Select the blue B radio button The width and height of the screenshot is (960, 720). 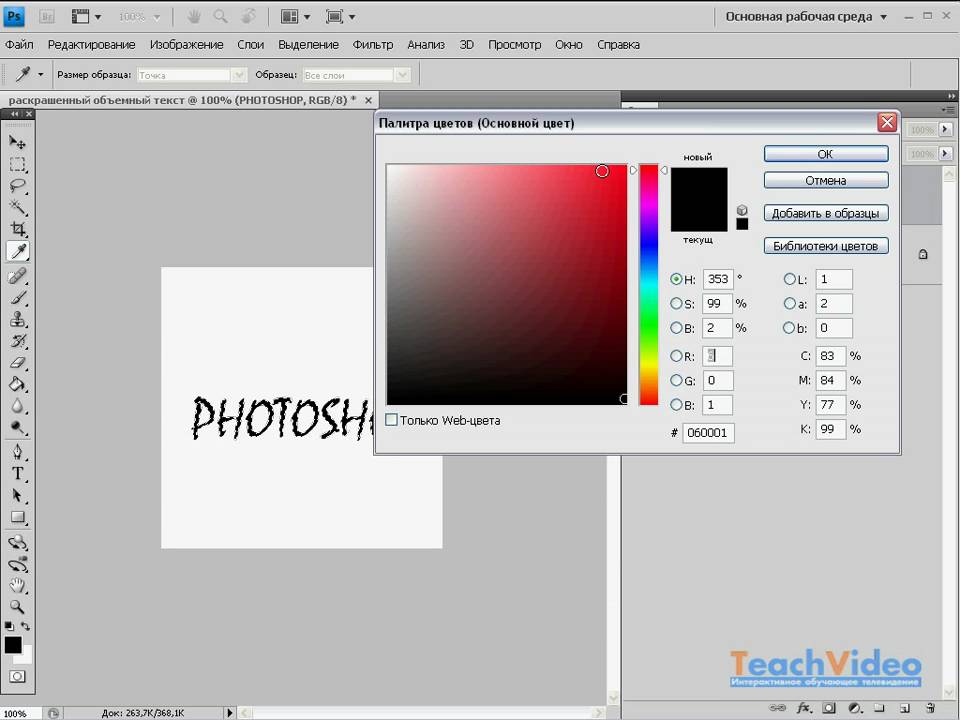676,405
